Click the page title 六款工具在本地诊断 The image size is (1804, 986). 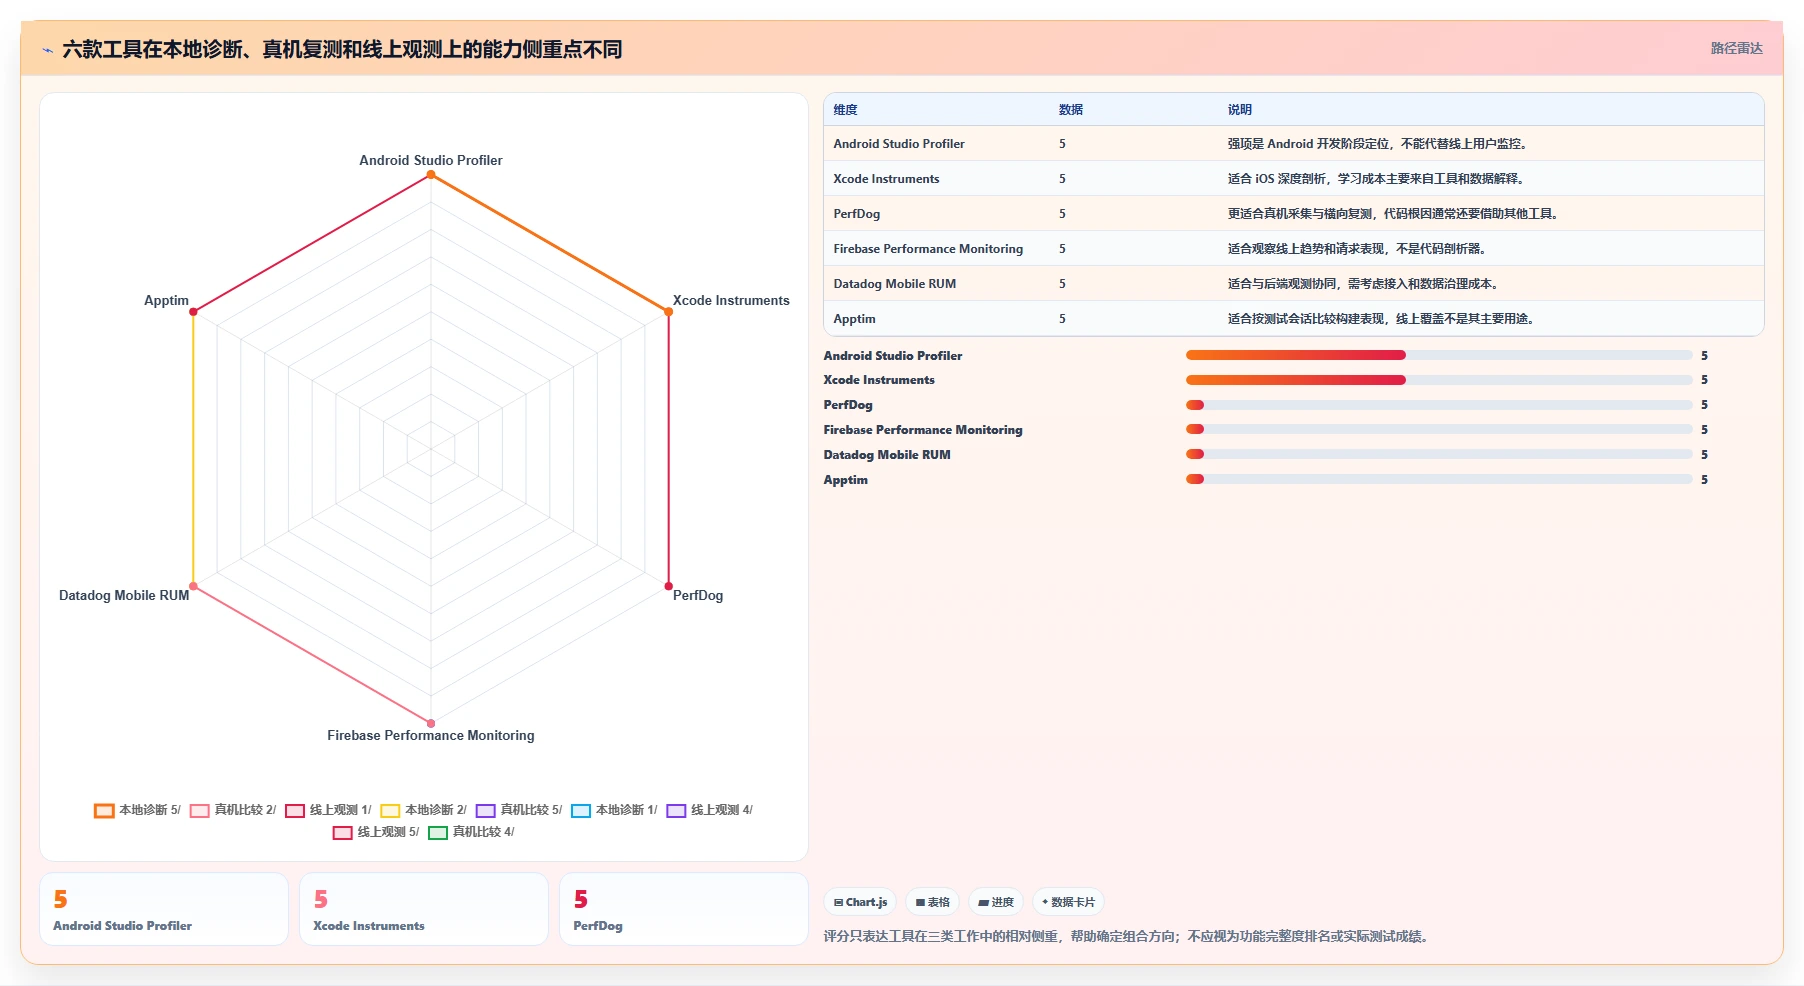[x=342, y=50]
